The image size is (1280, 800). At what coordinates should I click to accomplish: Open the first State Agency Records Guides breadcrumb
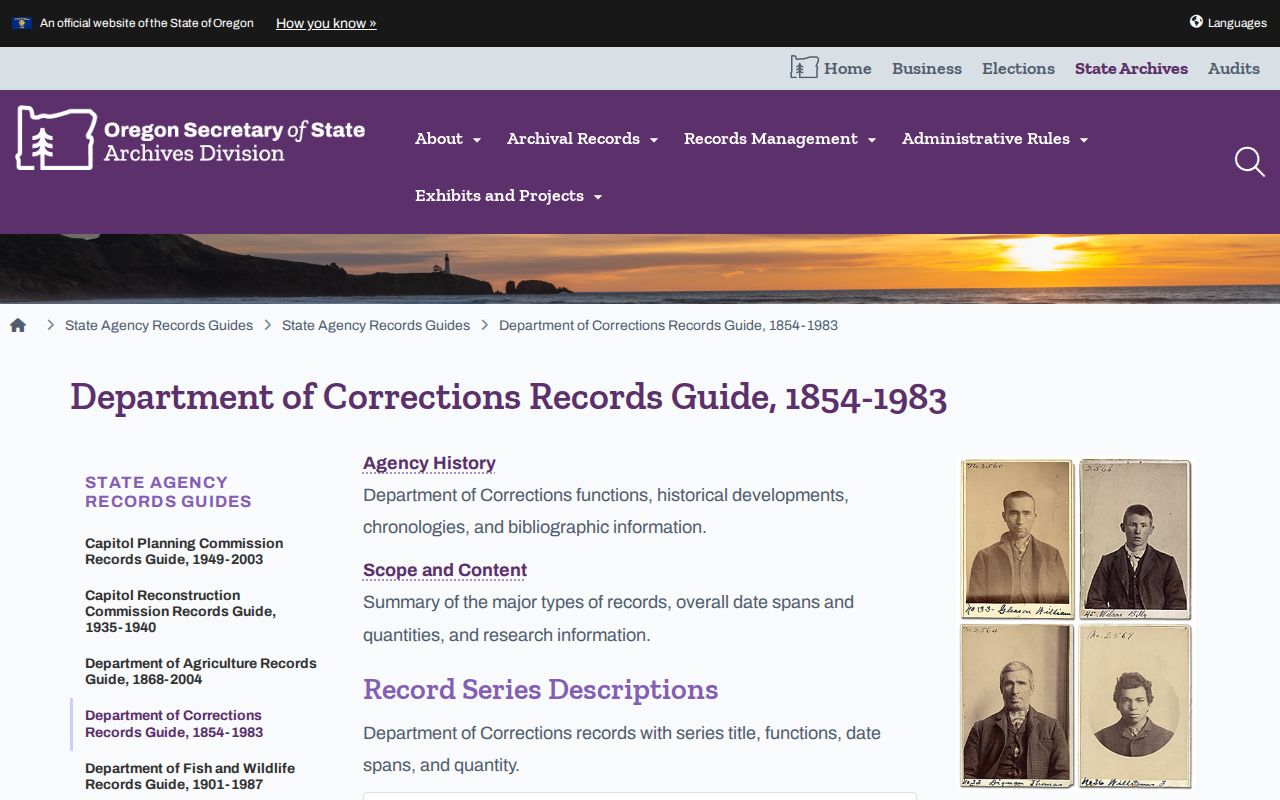coord(159,325)
